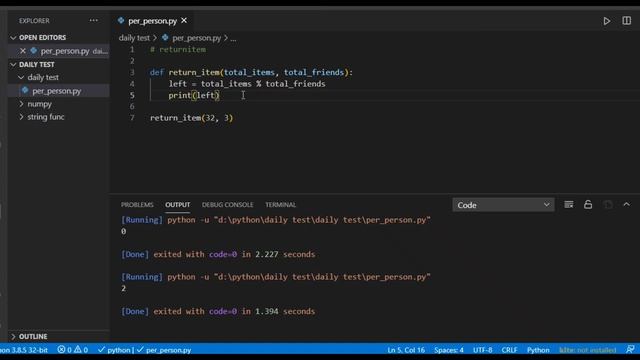Click Spaces: 4 indentation setting
This screenshot has width=640, height=360.
(x=449, y=350)
